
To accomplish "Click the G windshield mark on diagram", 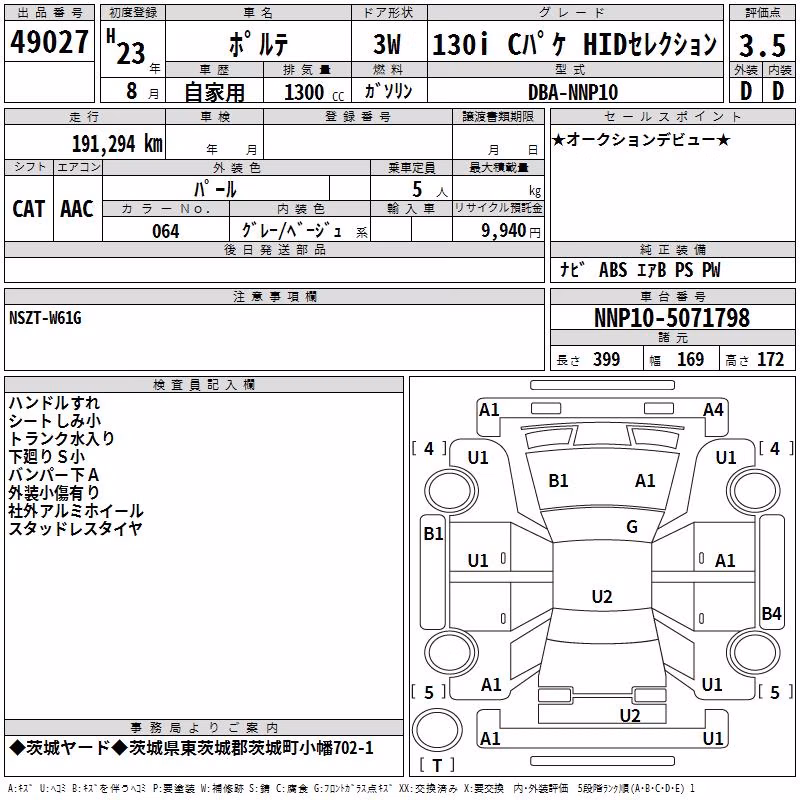I will (x=632, y=527).
